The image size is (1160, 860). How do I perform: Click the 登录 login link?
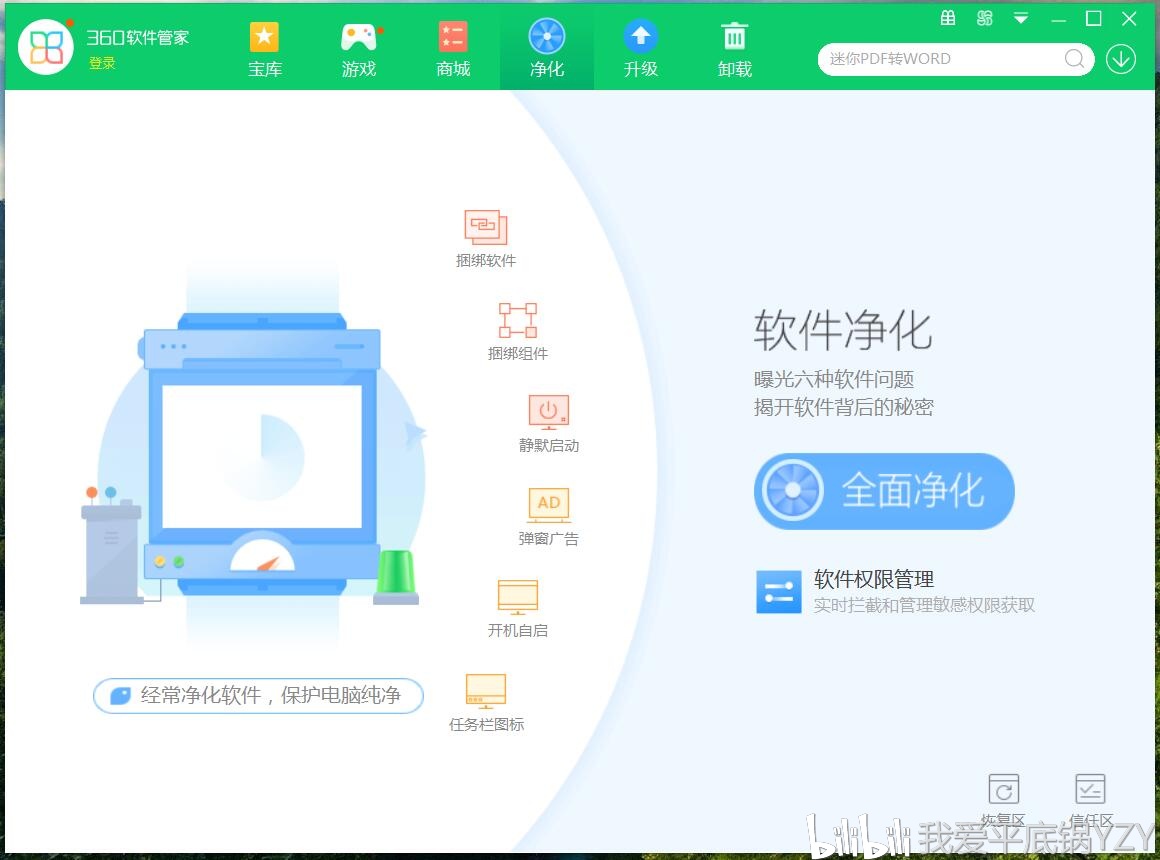[102, 64]
